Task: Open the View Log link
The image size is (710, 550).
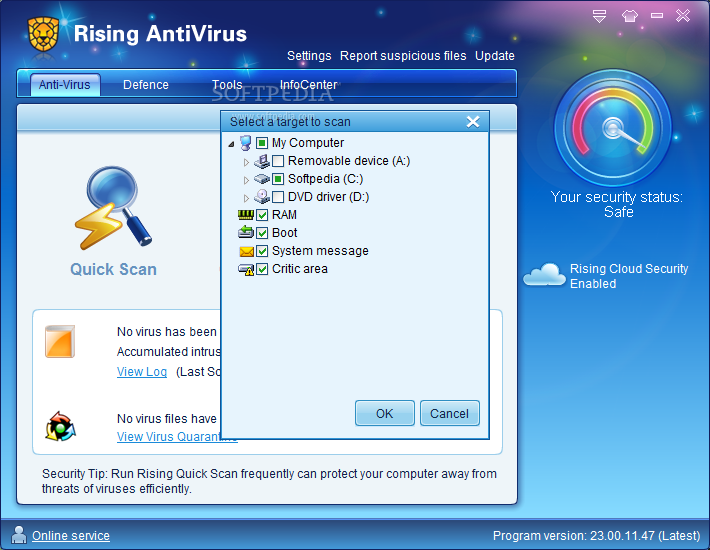Action: [142, 372]
